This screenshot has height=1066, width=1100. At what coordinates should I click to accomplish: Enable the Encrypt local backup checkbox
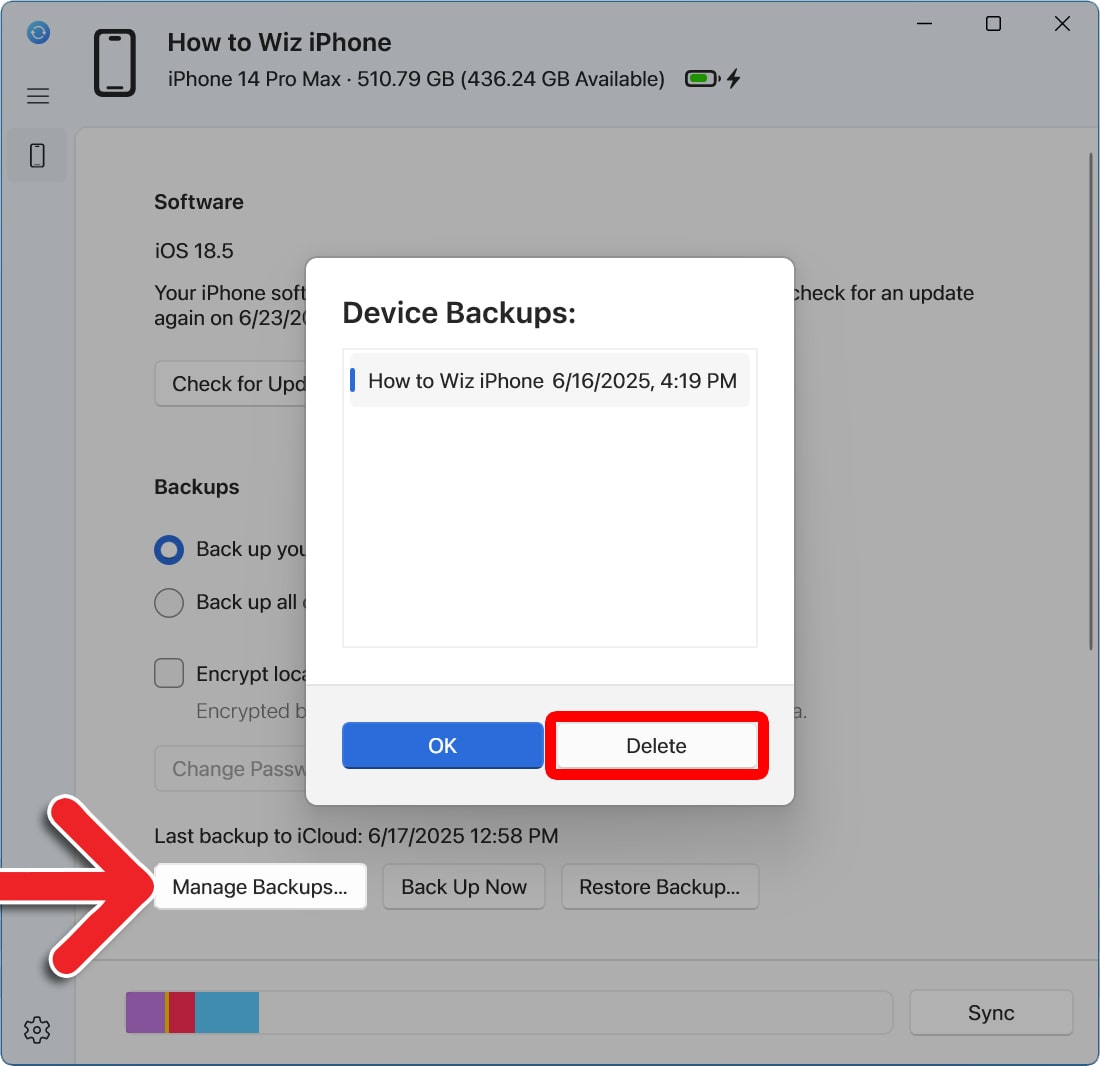coord(168,673)
